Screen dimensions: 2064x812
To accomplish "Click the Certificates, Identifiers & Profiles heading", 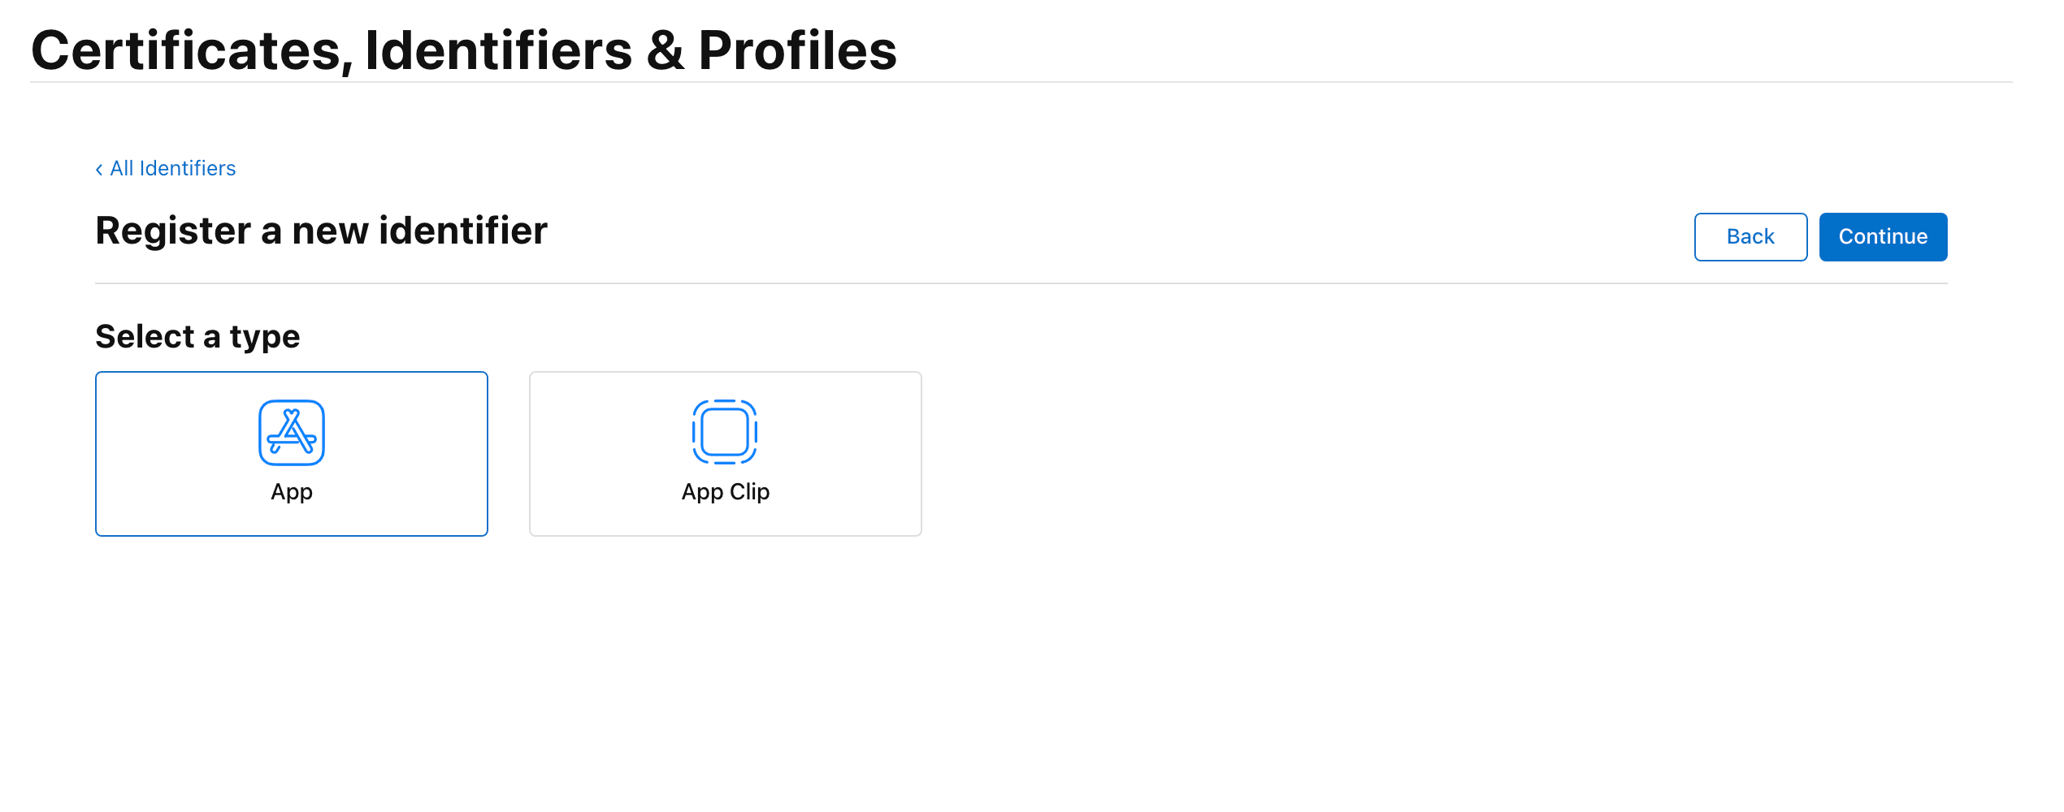I will [464, 50].
